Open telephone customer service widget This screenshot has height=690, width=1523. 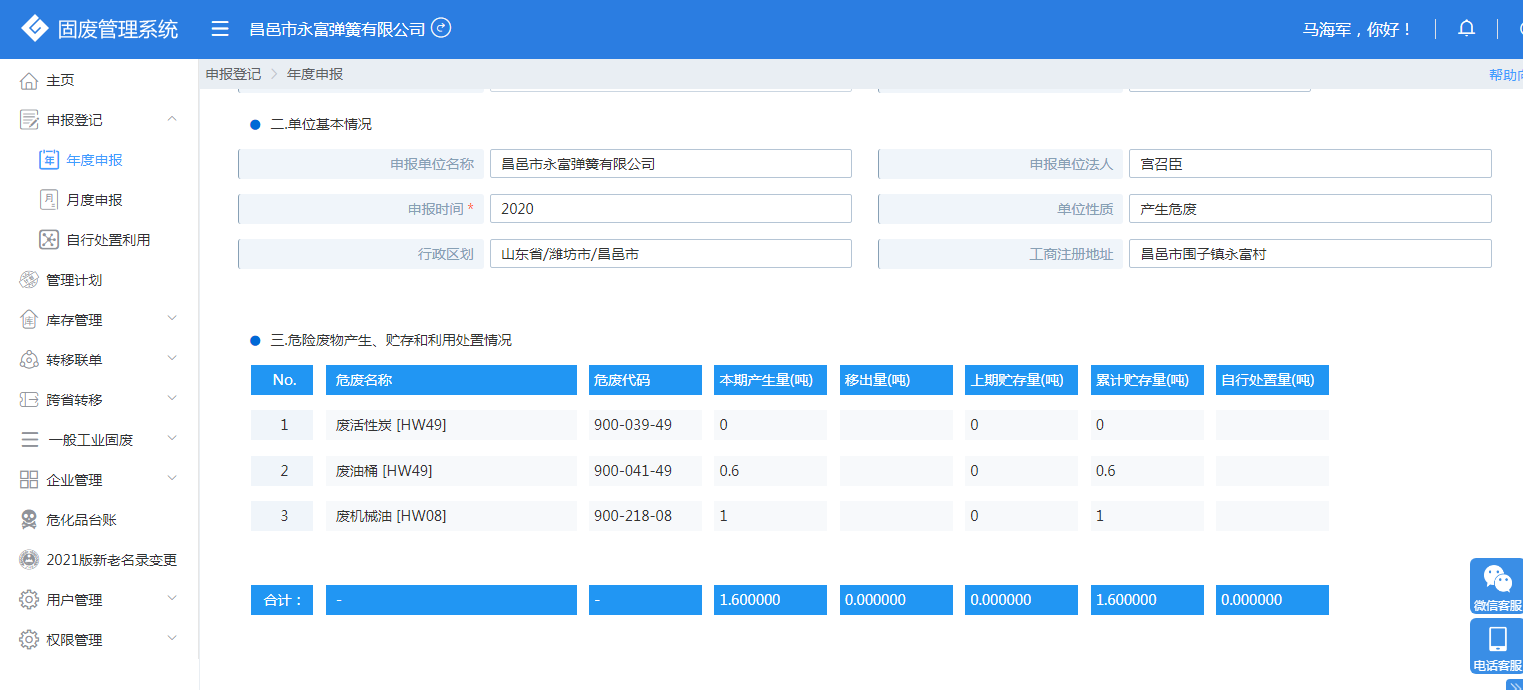[x=1496, y=646]
